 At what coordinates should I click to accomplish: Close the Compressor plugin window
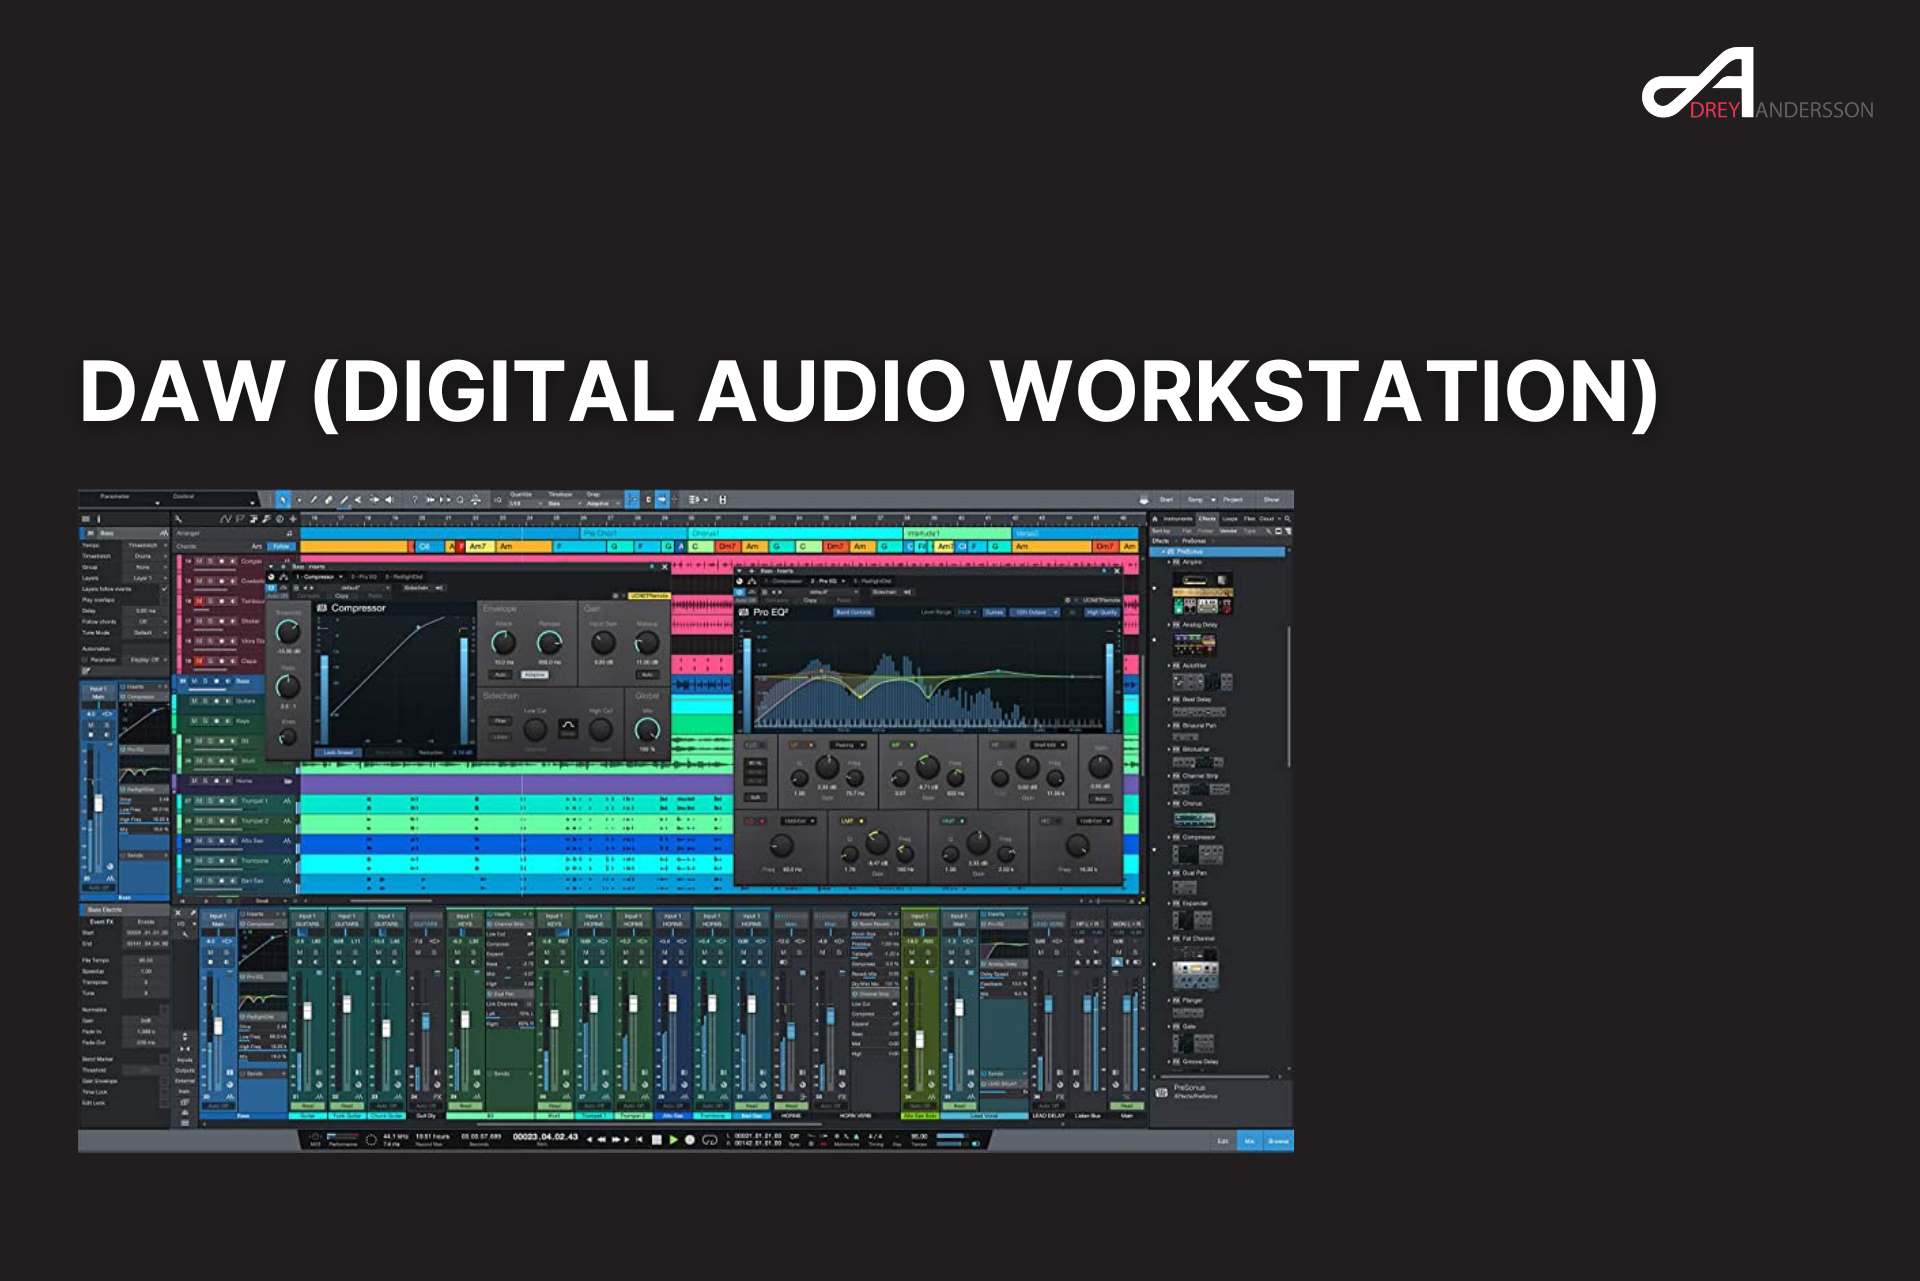point(665,567)
